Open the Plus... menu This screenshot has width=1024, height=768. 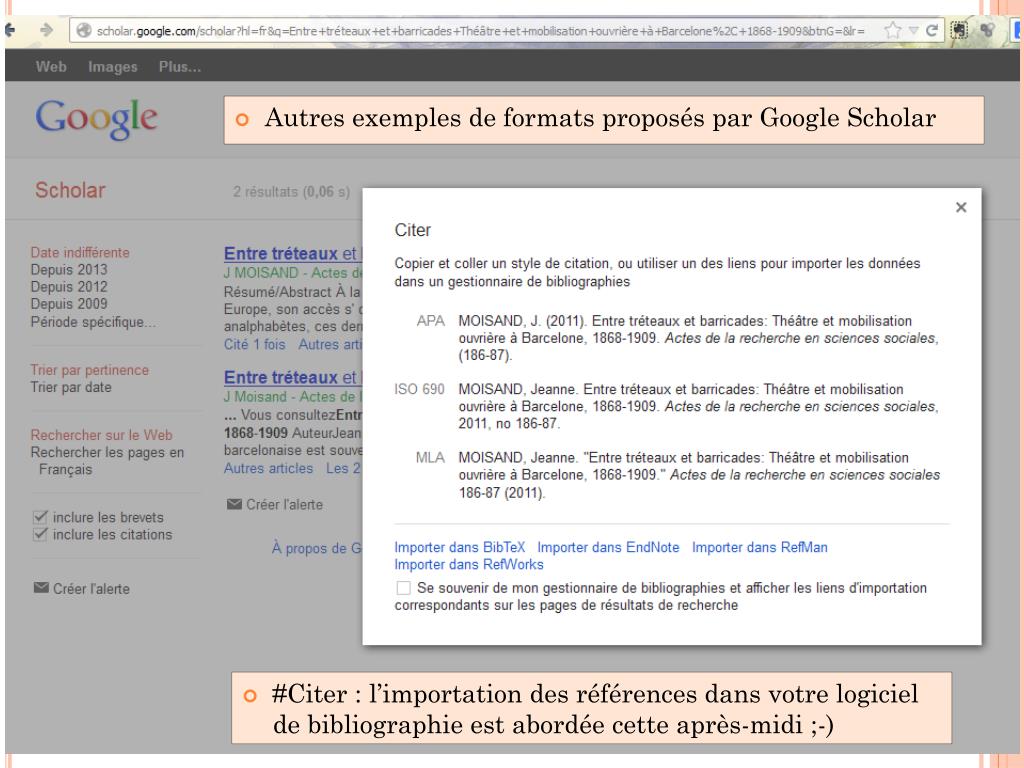(180, 67)
